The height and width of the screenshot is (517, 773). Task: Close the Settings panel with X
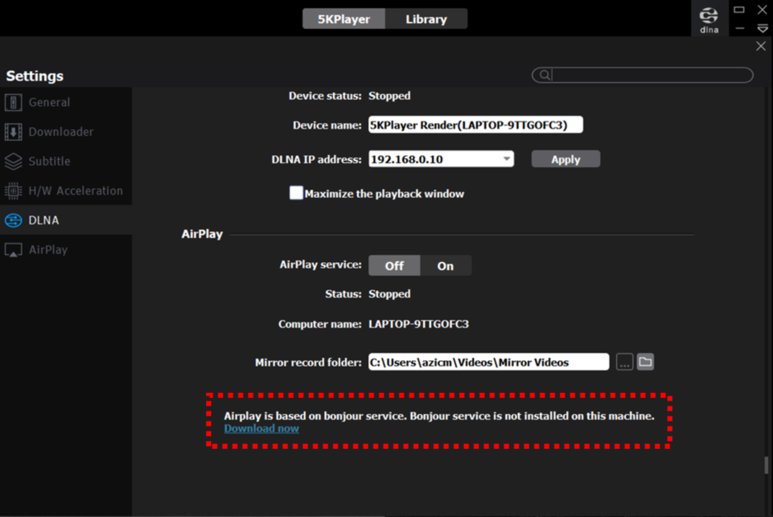tap(761, 46)
